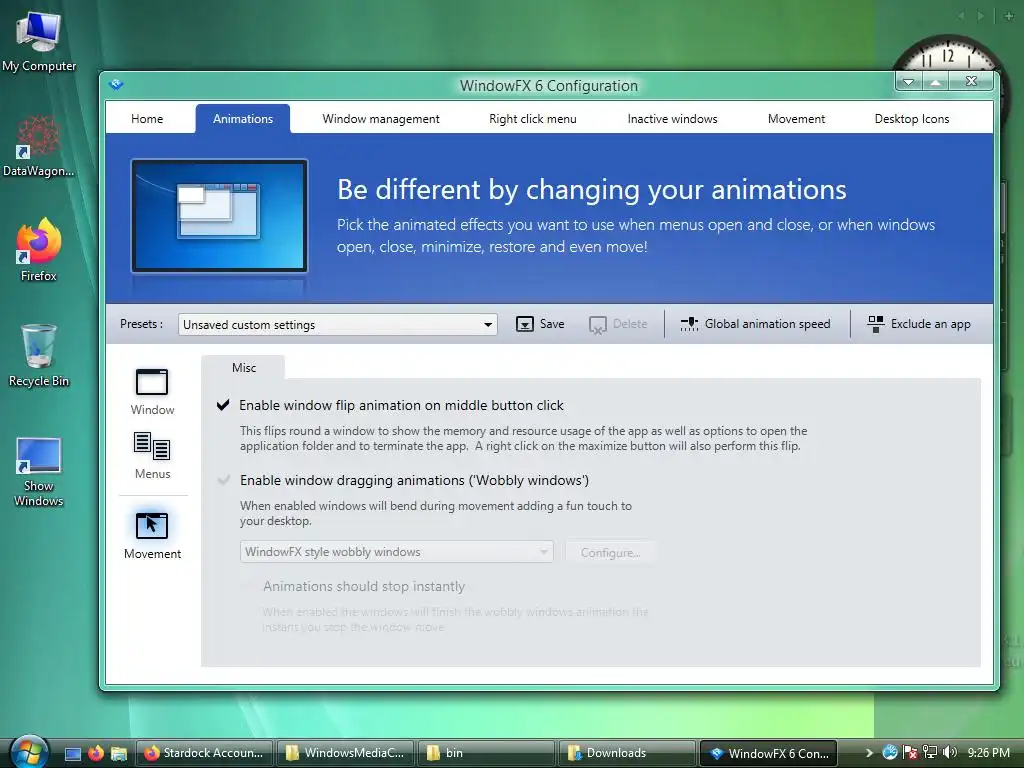Viewport: 1024px width, 768px height.
Task: Click the taskbar clock showing 9:26 PM
Action: [988, 753]
